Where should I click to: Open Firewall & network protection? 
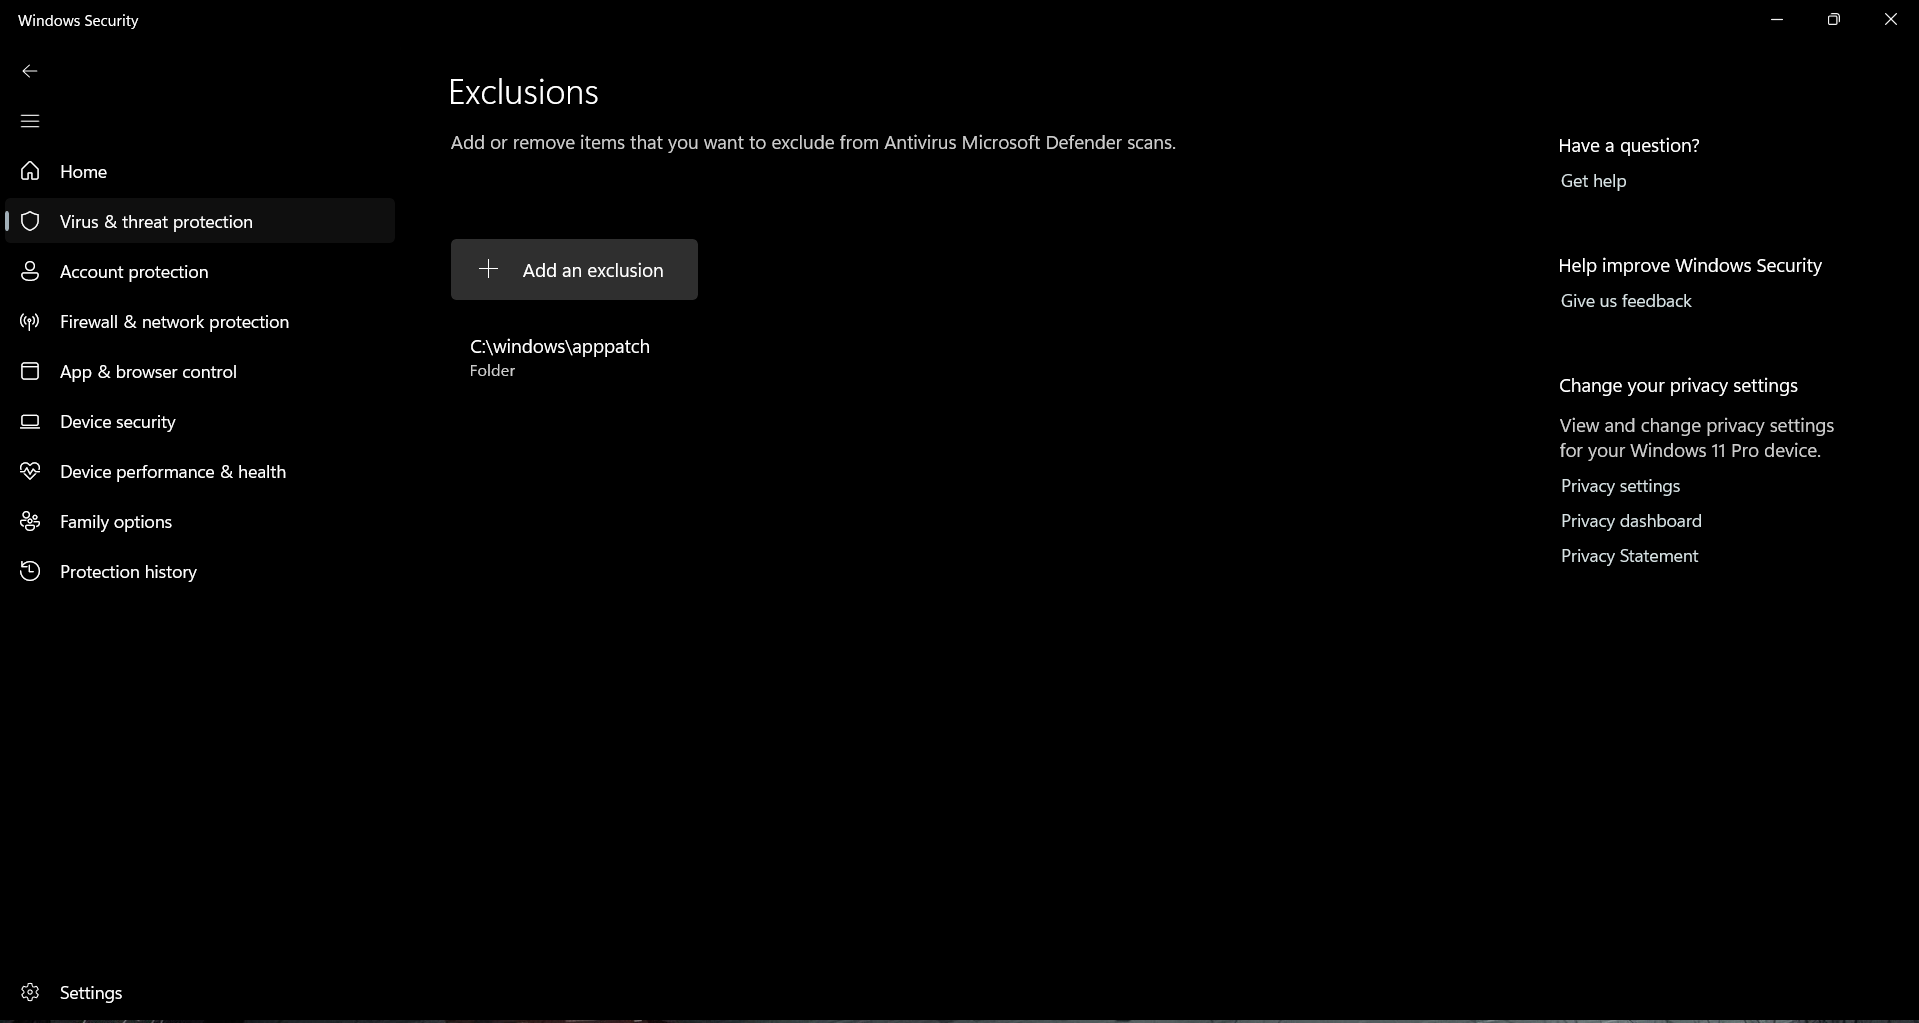pos(200,321)
